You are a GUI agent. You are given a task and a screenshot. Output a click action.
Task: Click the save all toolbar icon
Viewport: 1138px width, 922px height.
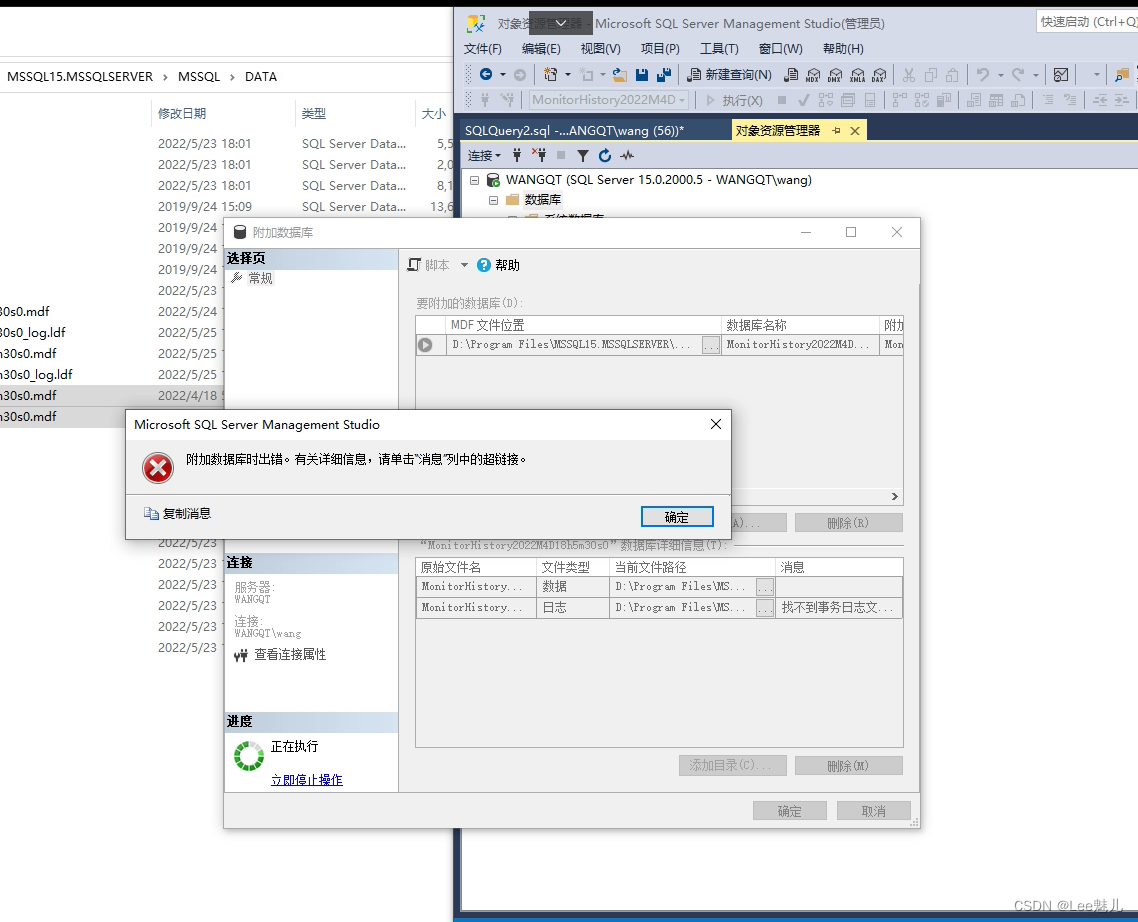pos(663,74)
